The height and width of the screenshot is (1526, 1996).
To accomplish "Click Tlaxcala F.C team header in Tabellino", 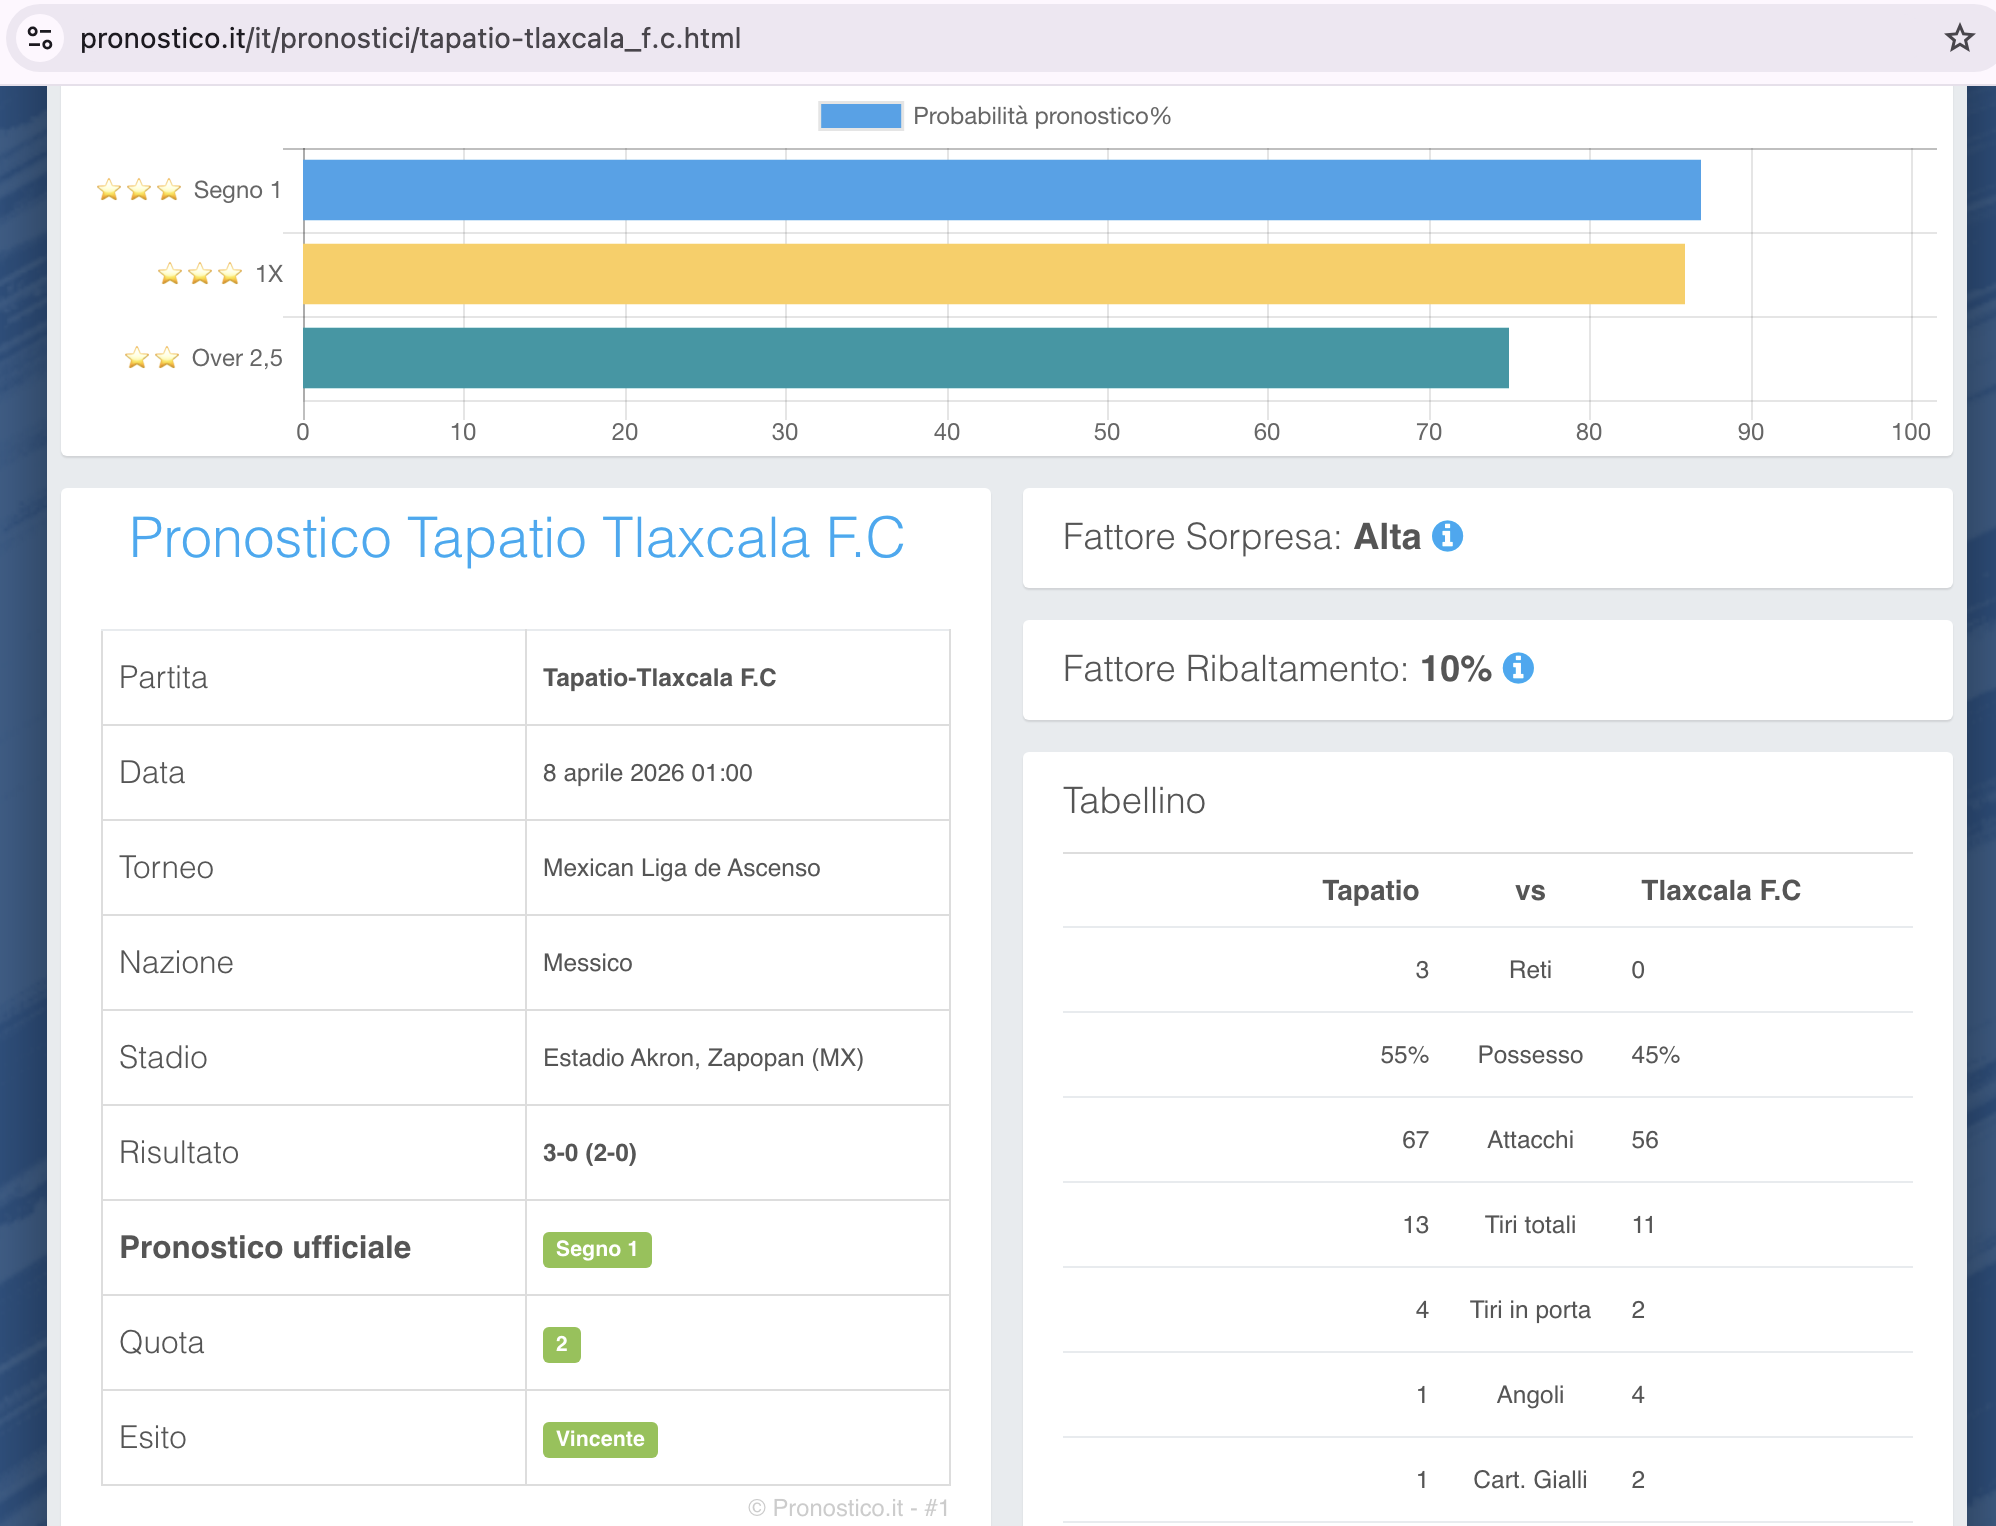I will coord(1720,890).
